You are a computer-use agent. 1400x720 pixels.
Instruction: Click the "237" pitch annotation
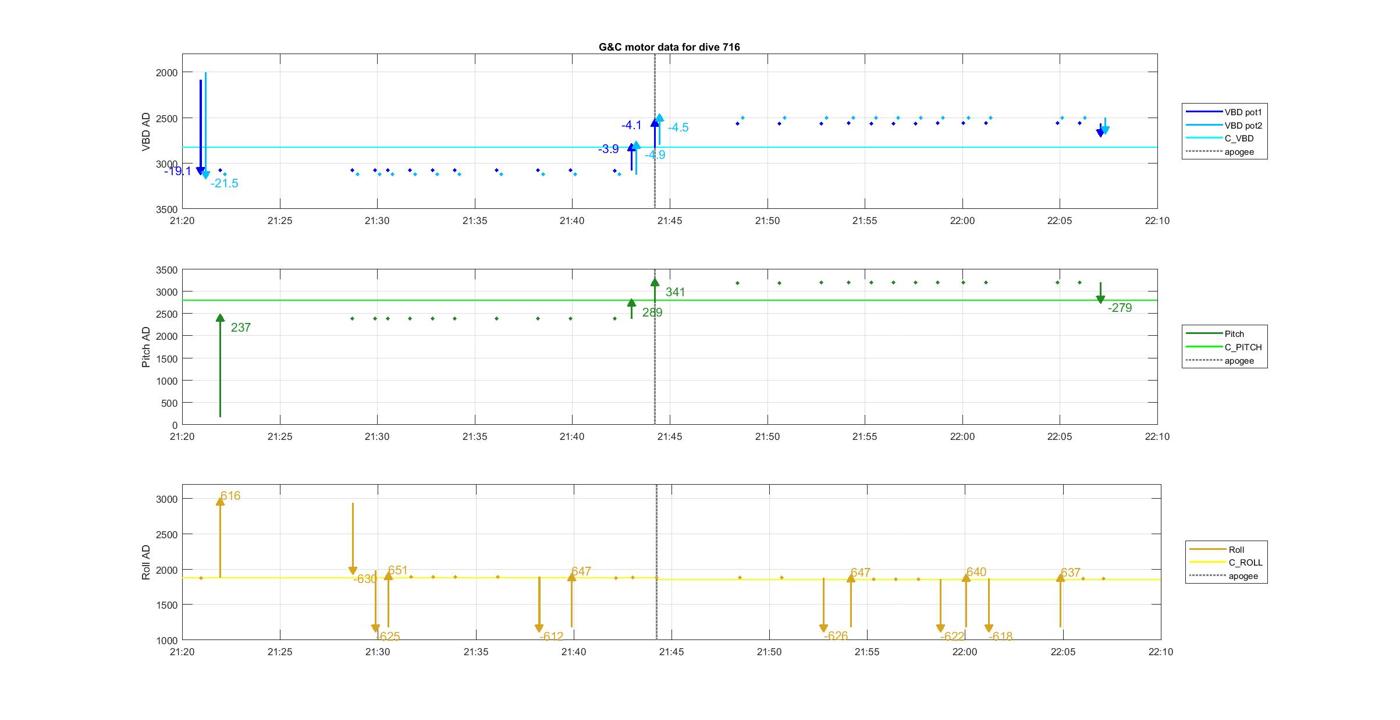point(241,328)
